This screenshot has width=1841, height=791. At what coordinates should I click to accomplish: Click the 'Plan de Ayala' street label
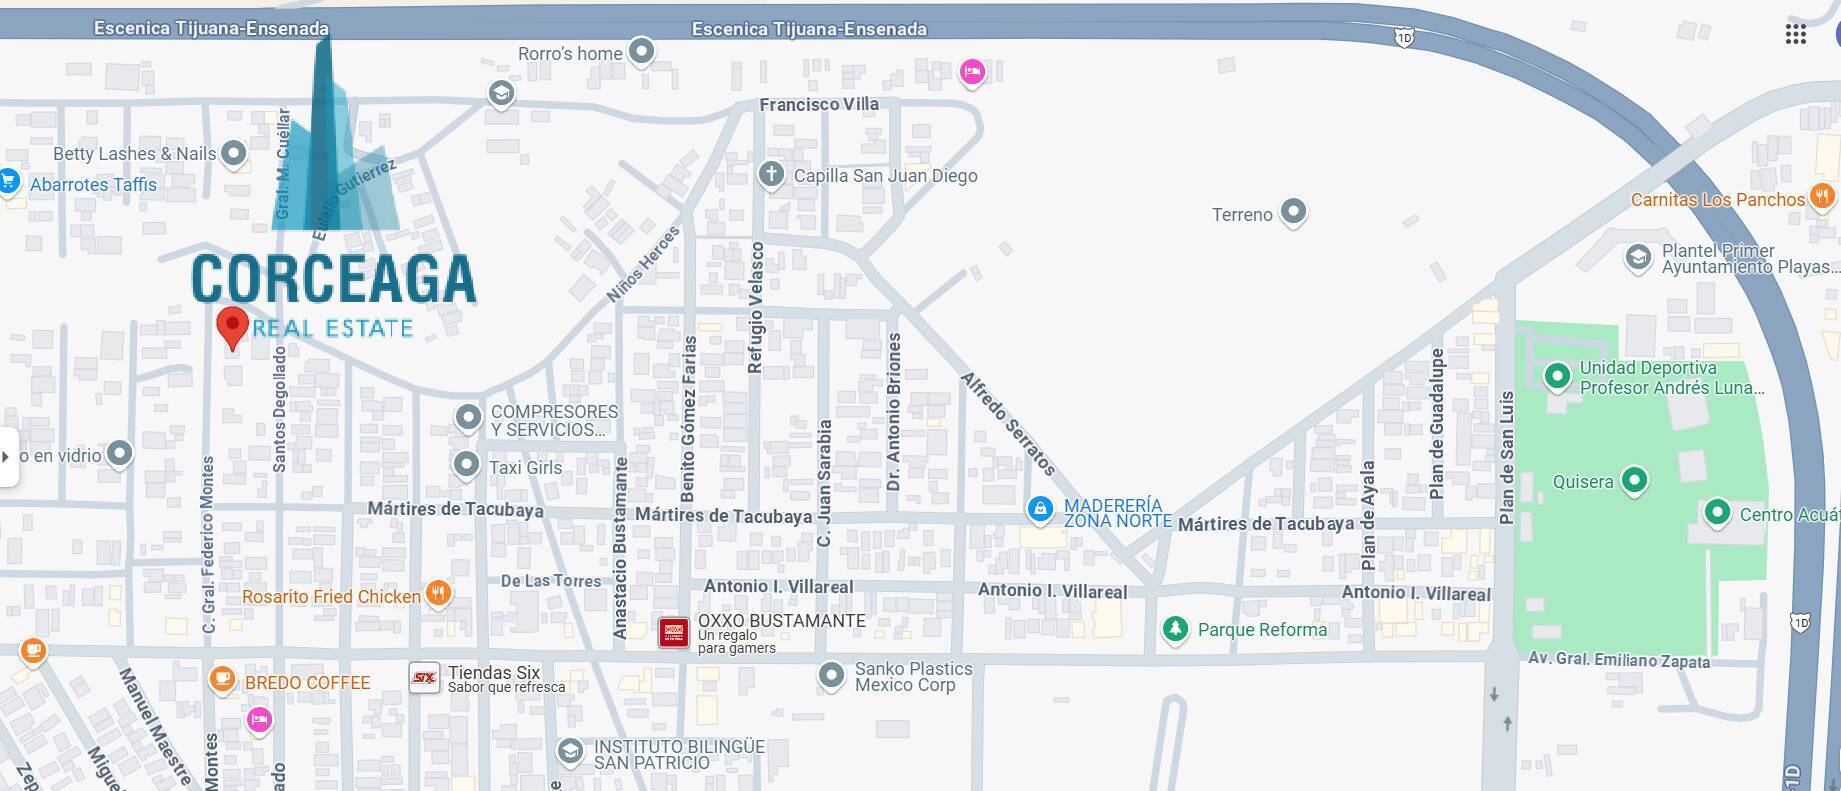(1369, 516)
